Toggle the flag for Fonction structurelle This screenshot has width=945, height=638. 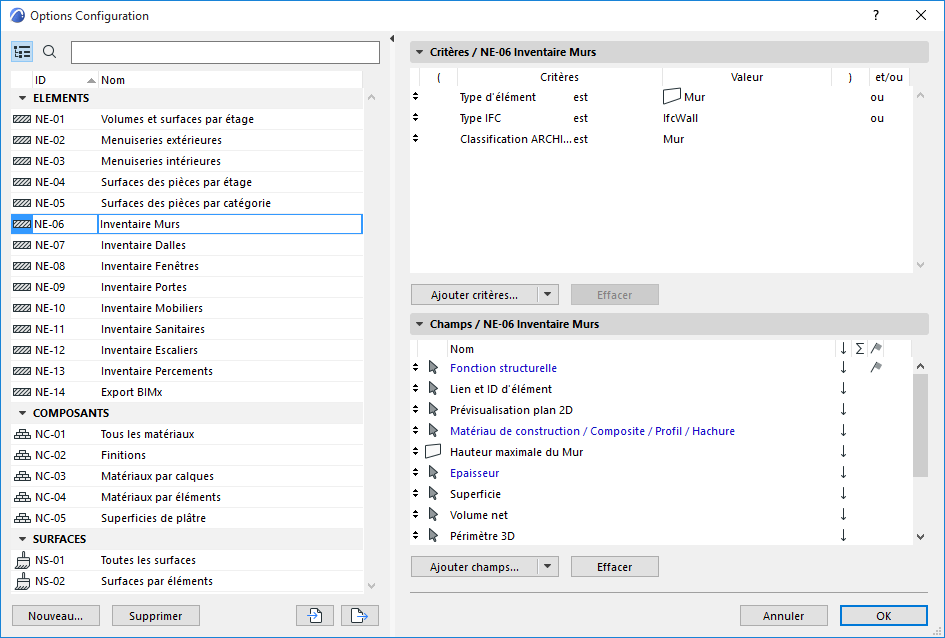point(876,368)
